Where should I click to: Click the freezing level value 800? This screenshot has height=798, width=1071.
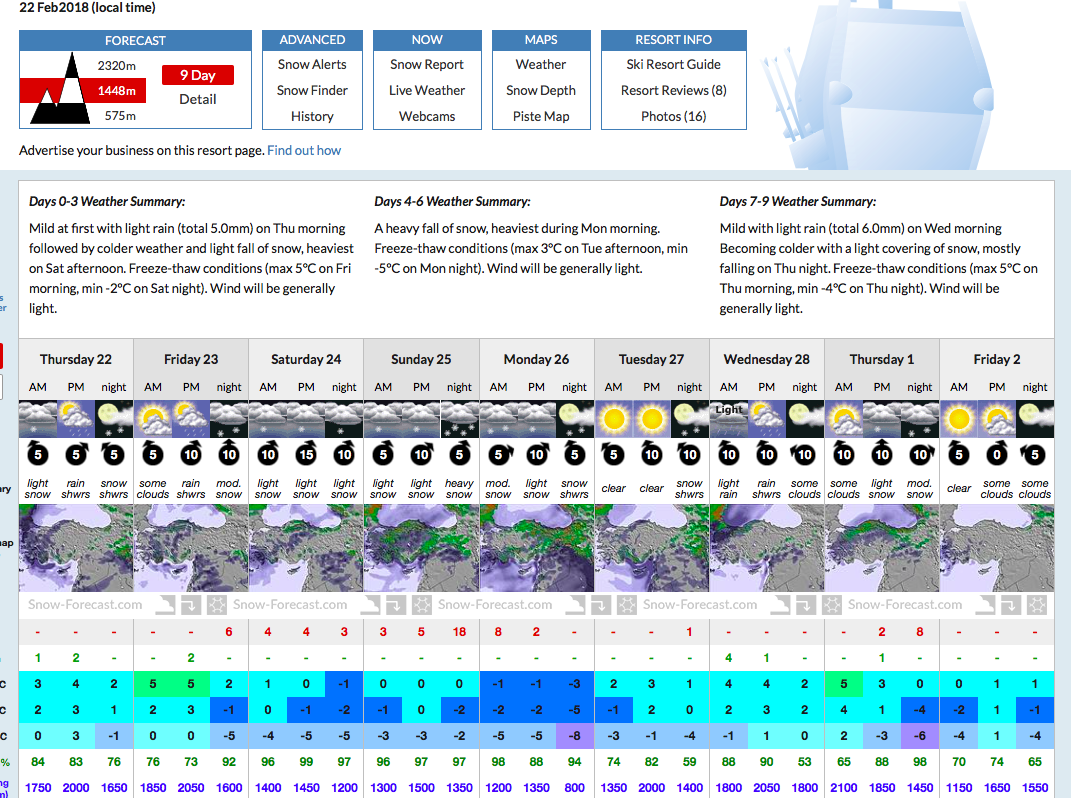574,788
